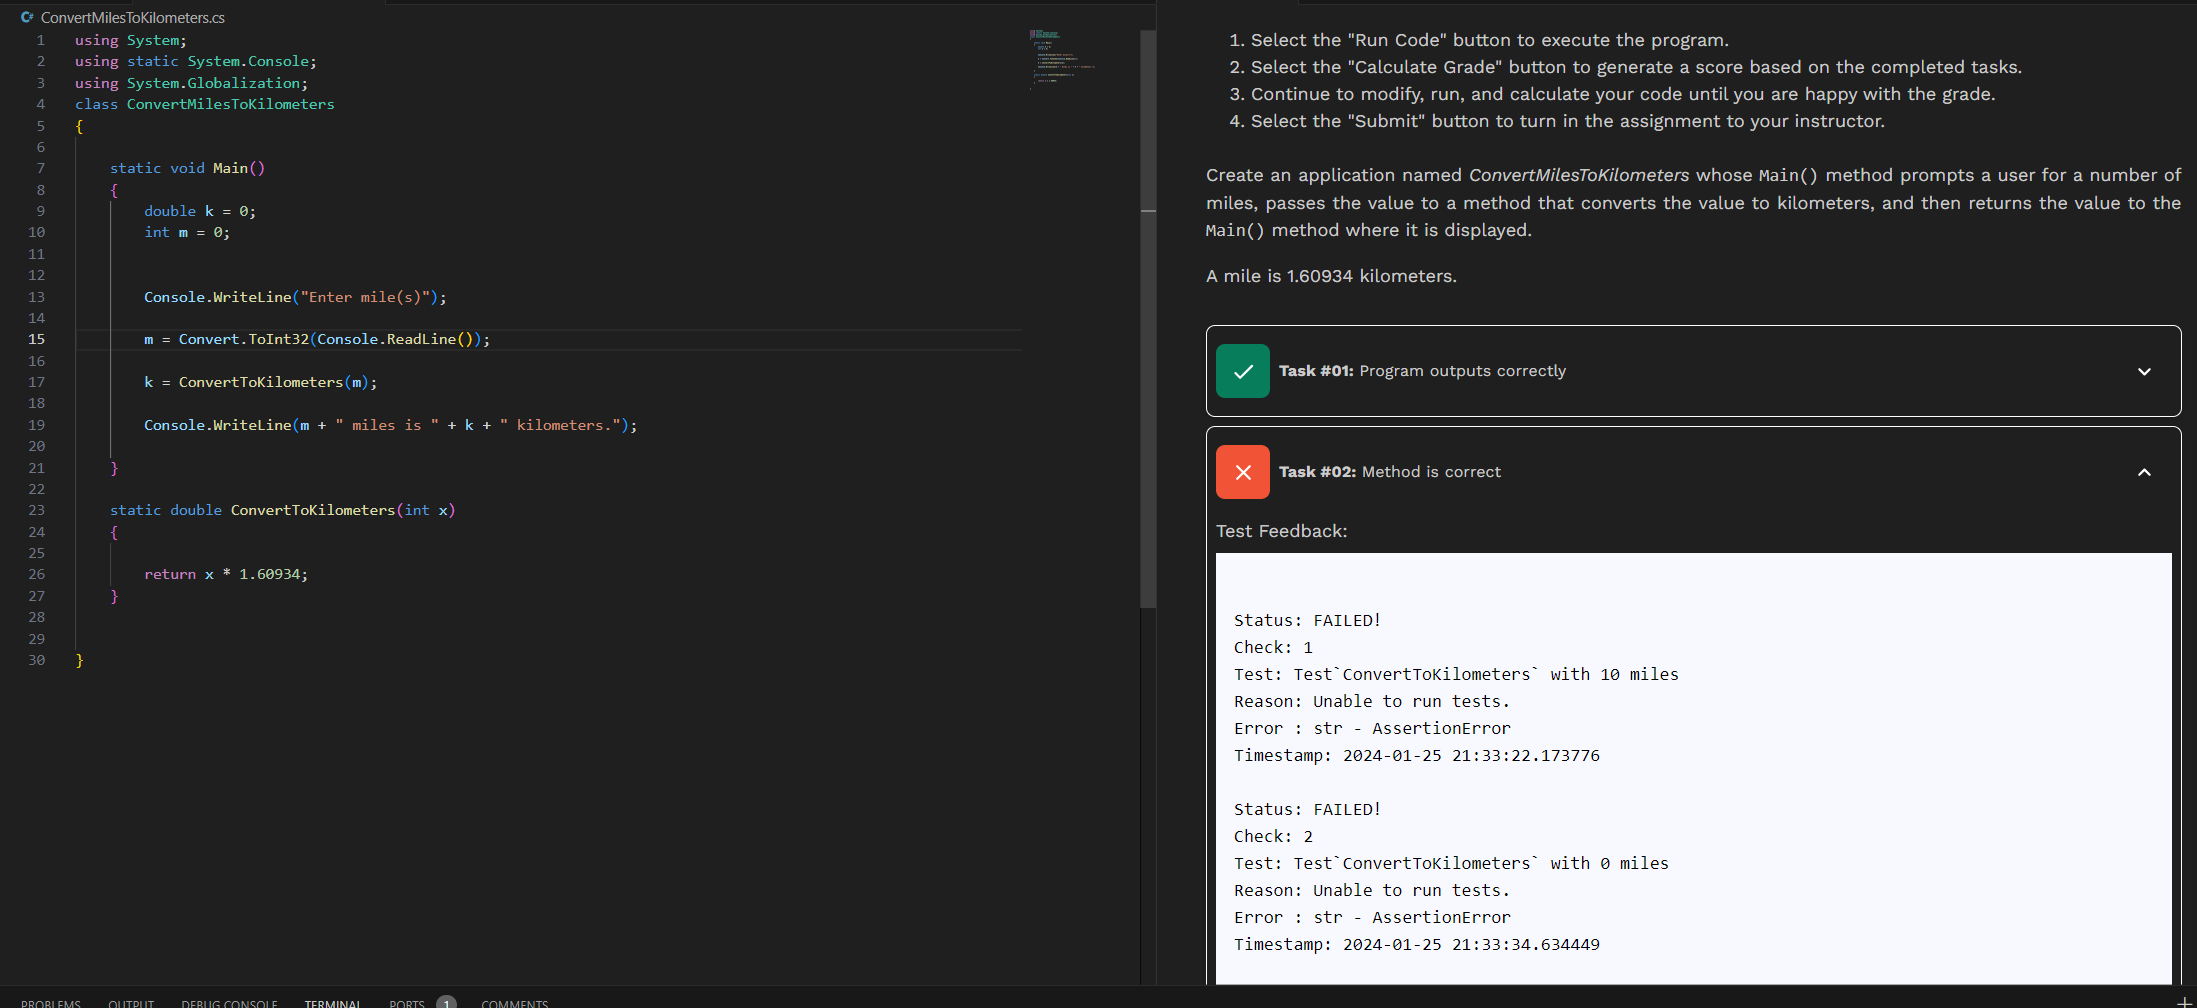Screen dimensions: 2197x1008
Task: Click the plus icon for new terminal
Action: coord(2184,1002)
